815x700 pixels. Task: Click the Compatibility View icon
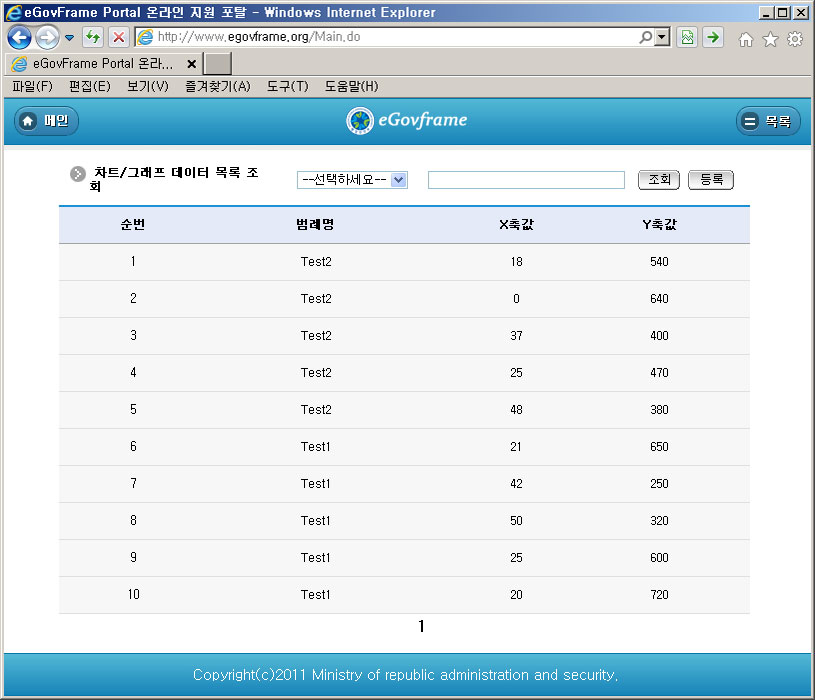687,38
